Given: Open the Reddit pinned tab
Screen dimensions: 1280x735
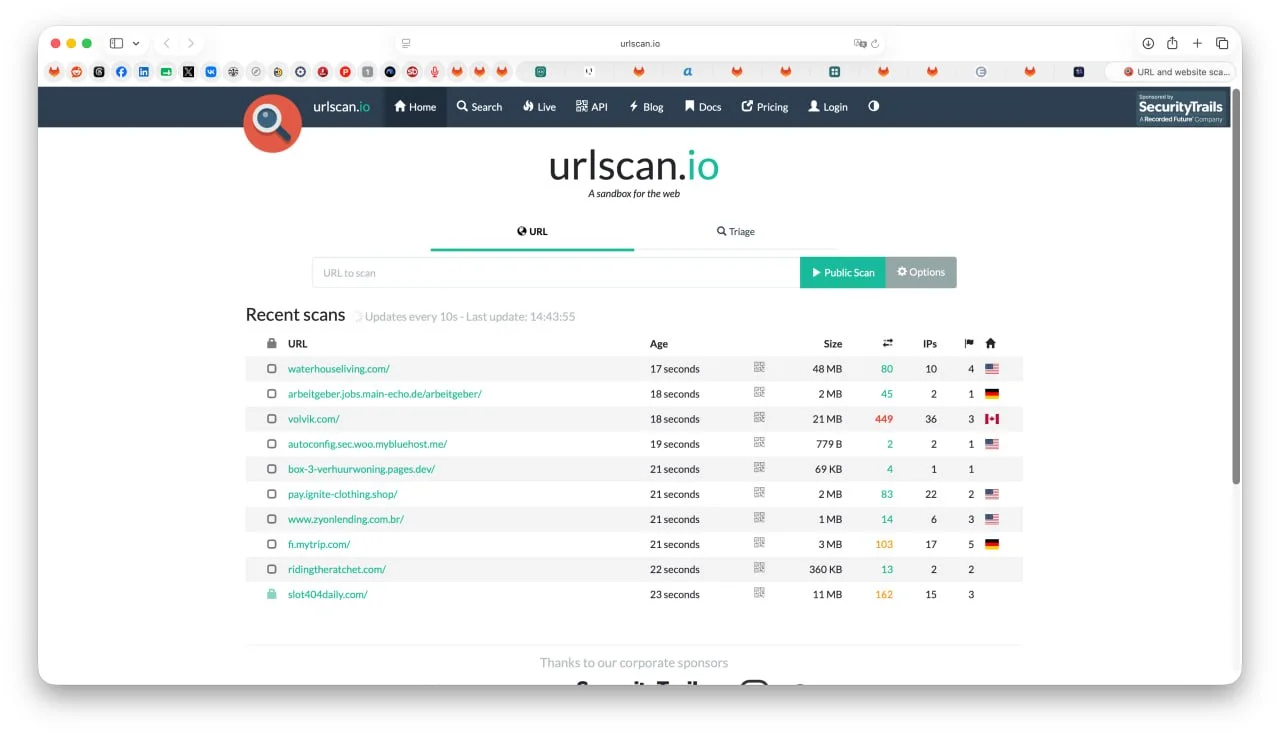Looking at the screenshot, I should pyautogui.click(x=77, y=72).
